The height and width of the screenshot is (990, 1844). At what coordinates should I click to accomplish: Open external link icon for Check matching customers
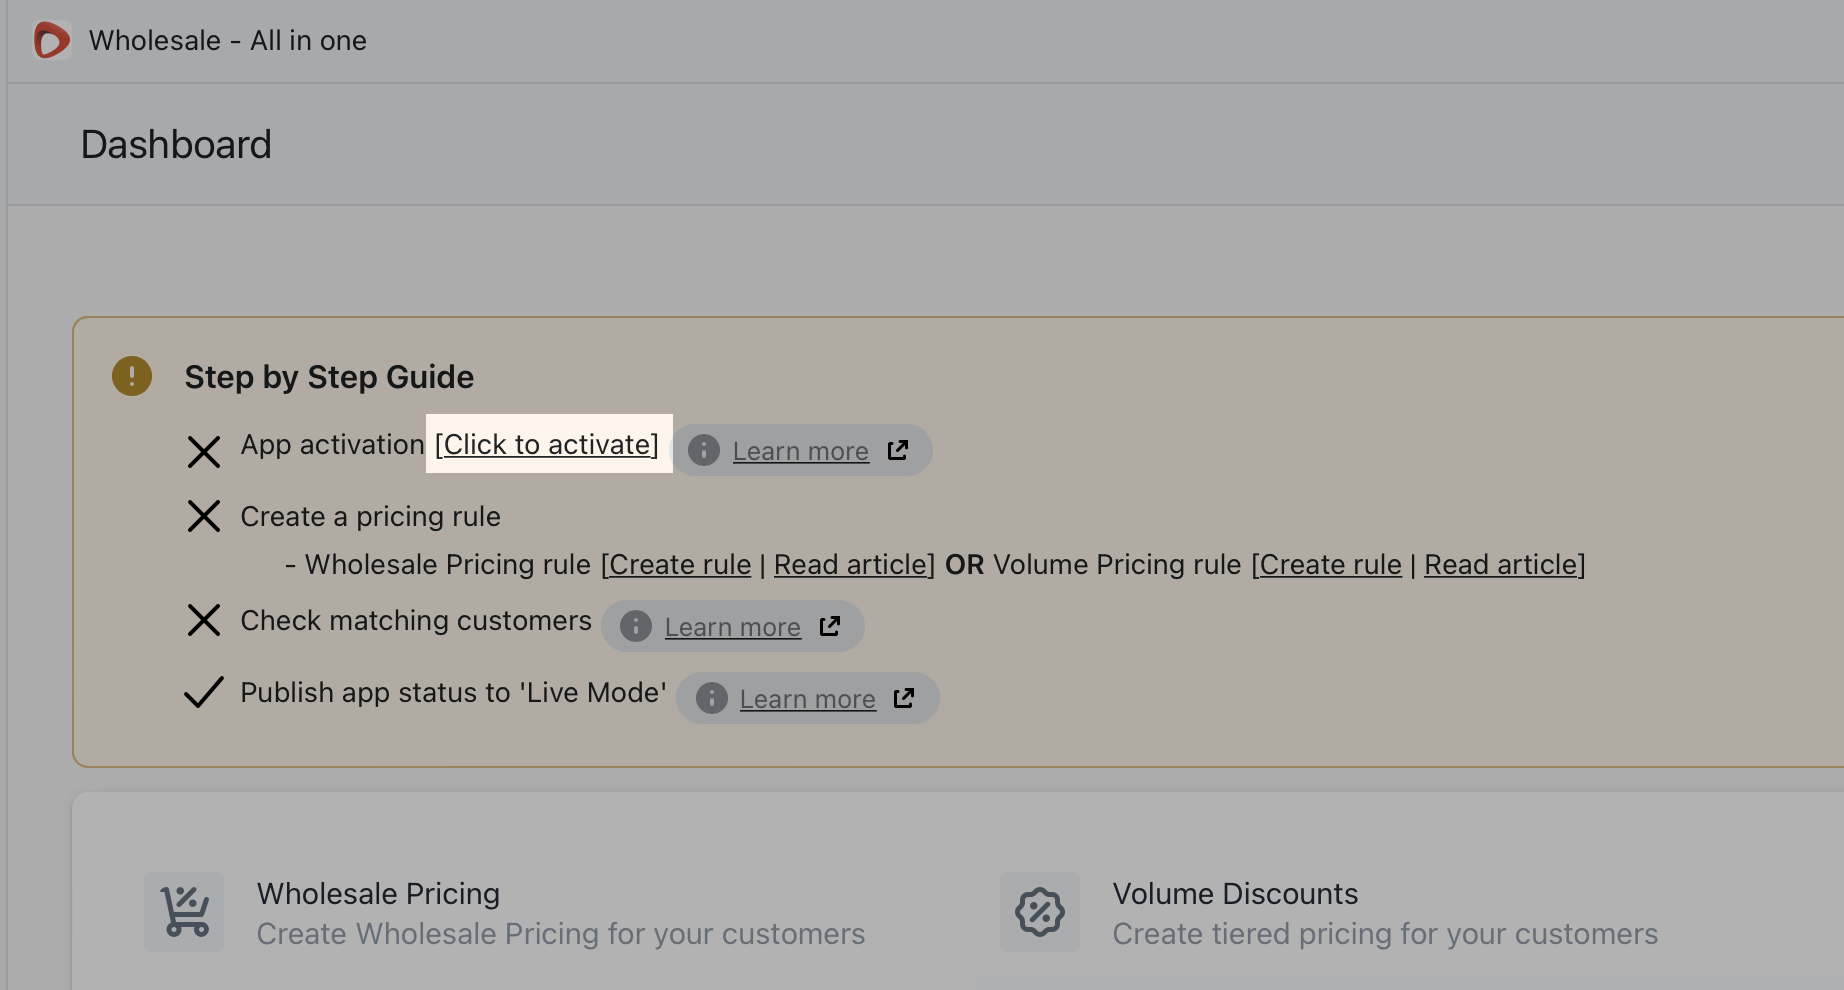(x=830, y=626)
